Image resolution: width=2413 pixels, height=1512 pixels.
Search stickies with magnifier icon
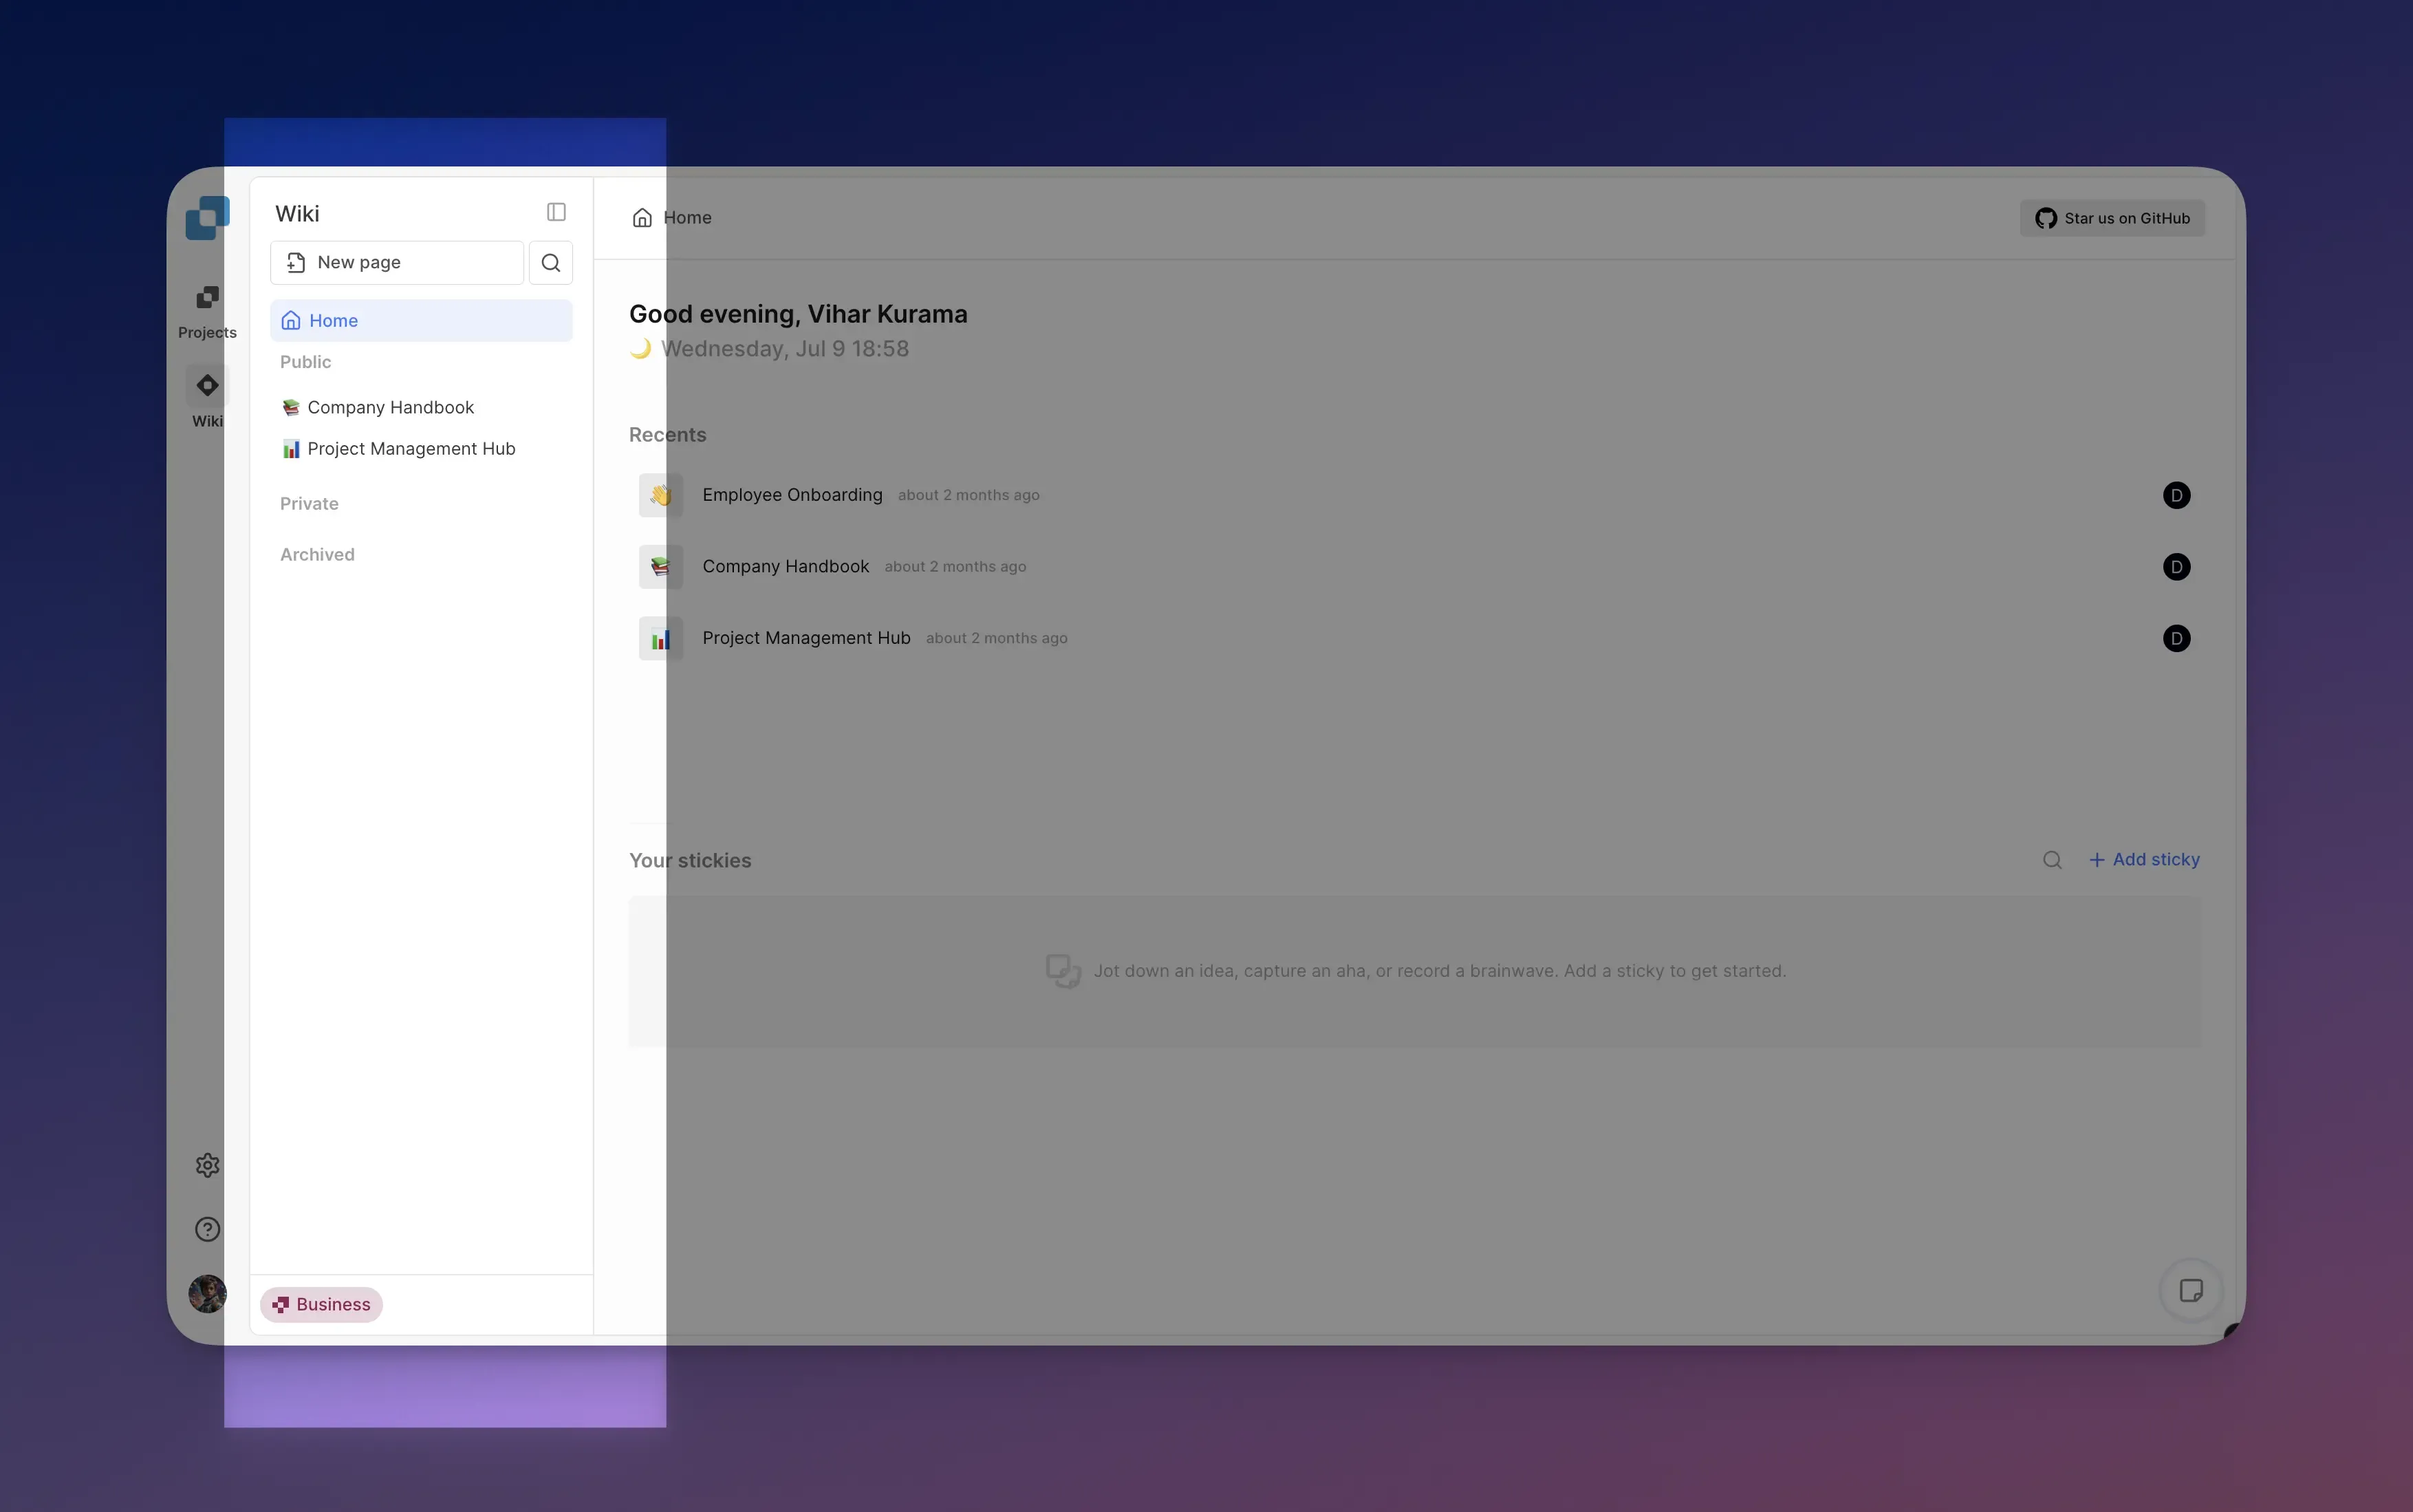tap(2051, 860)
